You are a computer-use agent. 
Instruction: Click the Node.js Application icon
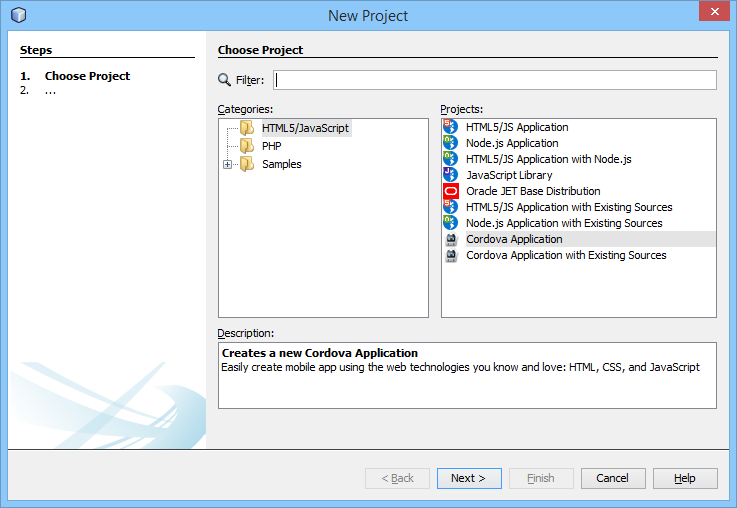(x=450, y=143)
